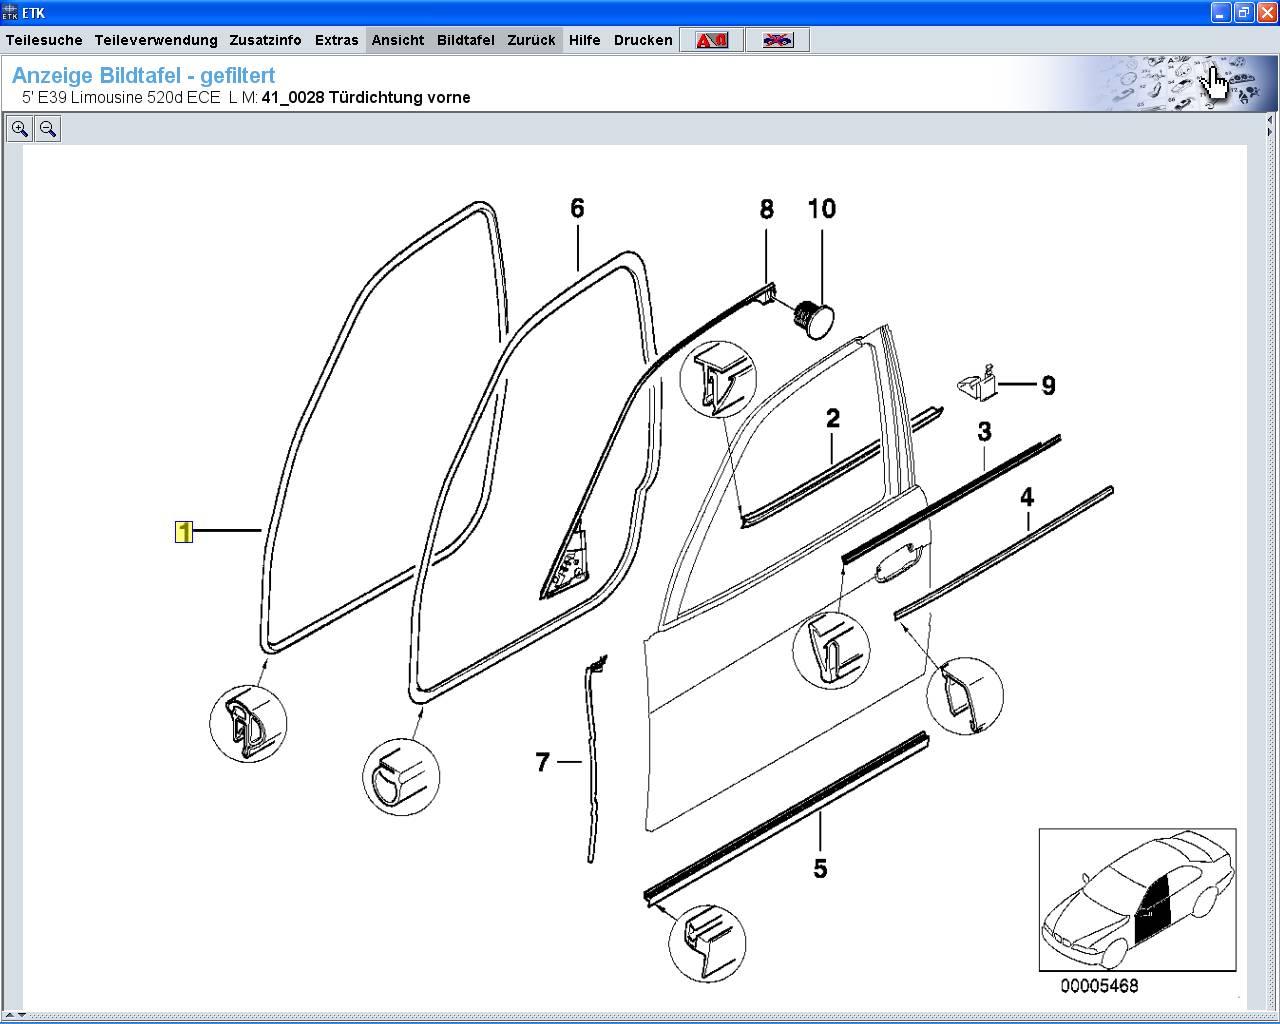
Task: Select part number 5 sill seal label
Action: pos(820,869)
